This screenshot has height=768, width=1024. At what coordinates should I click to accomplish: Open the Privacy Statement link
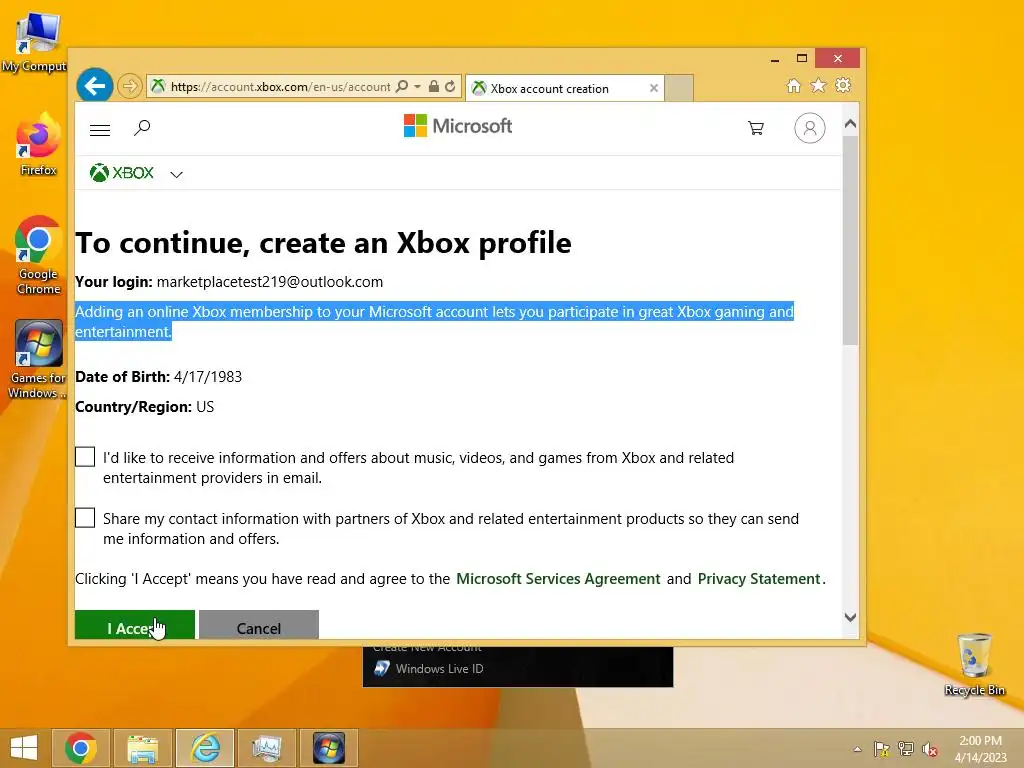pyautogui.click(x=759, y=579)
